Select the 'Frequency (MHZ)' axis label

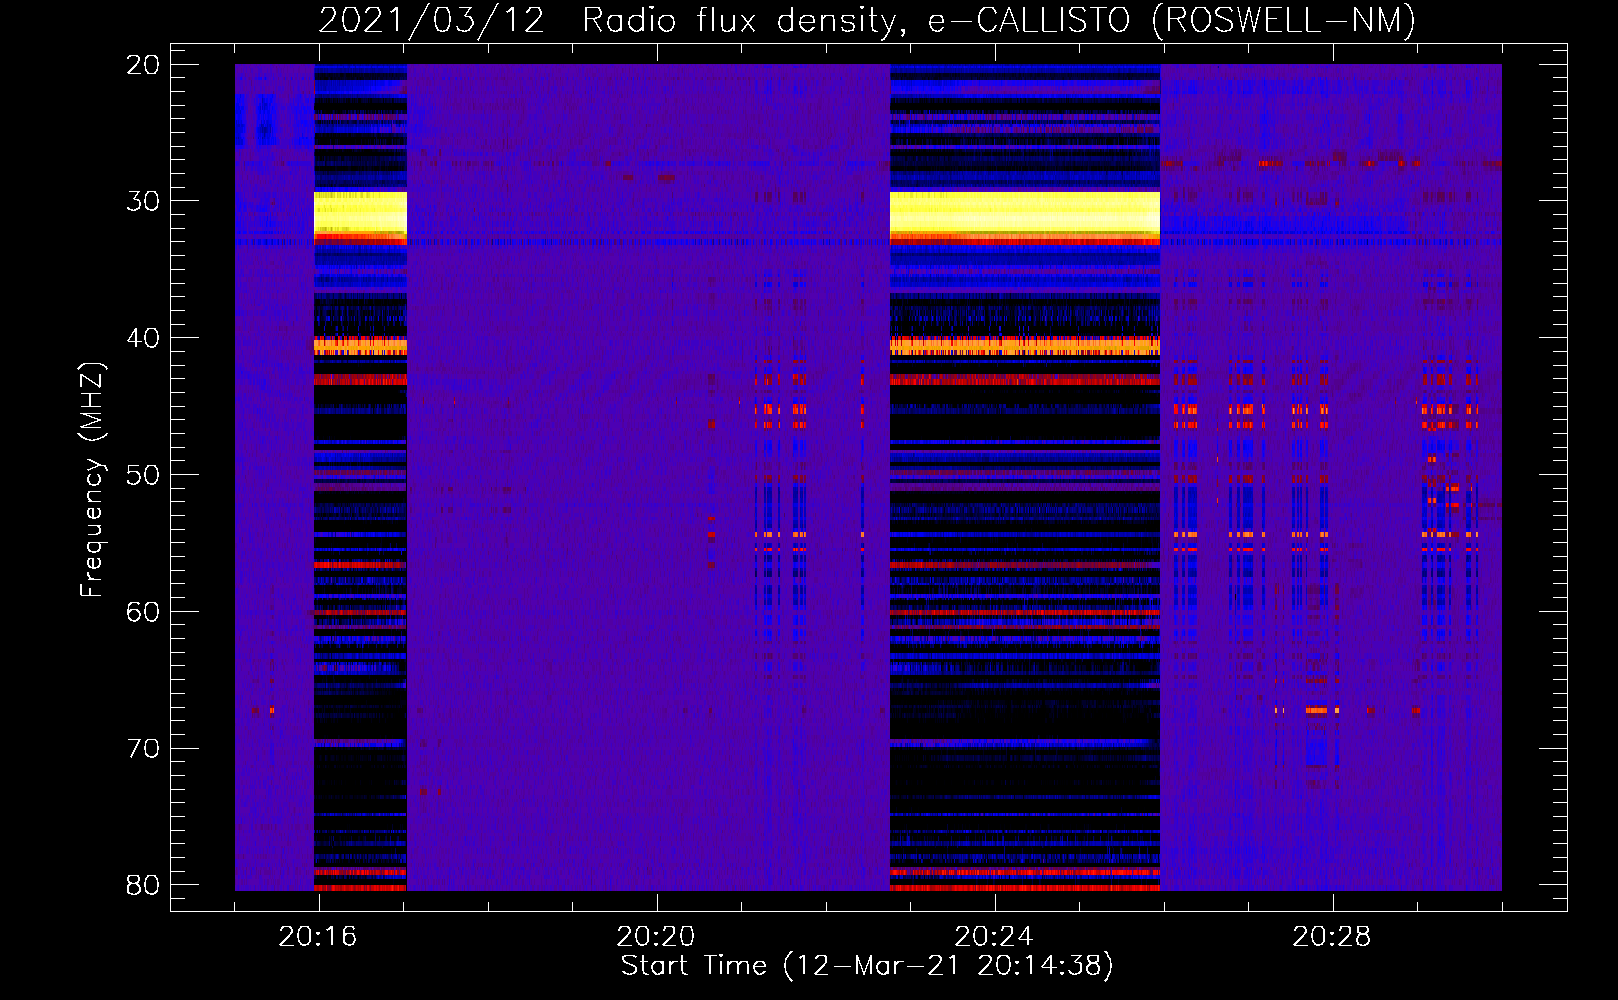pyautogui.click(x=92, y=480)
